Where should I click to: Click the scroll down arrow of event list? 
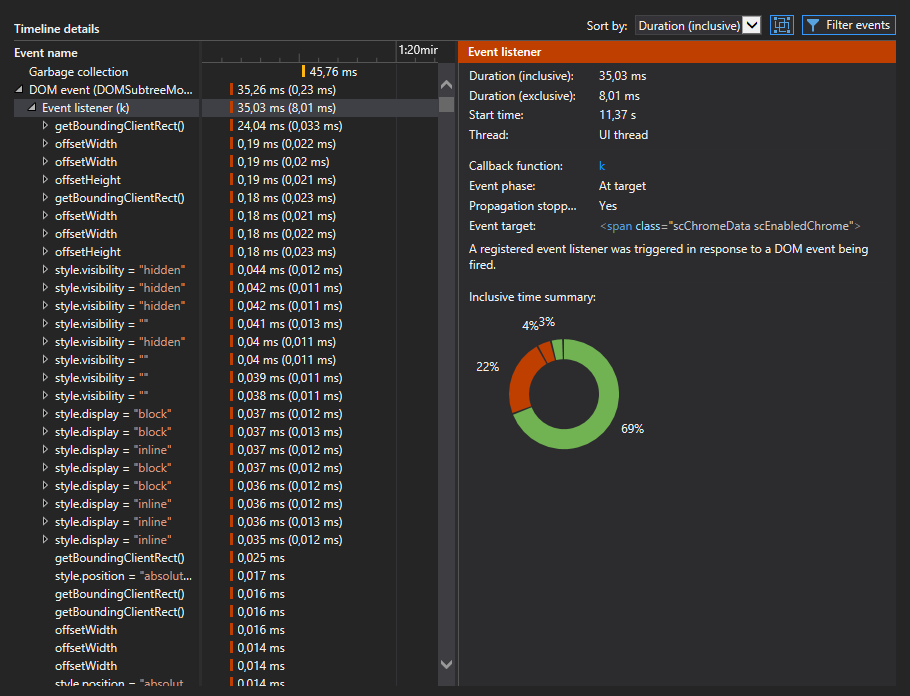point(446,664)
